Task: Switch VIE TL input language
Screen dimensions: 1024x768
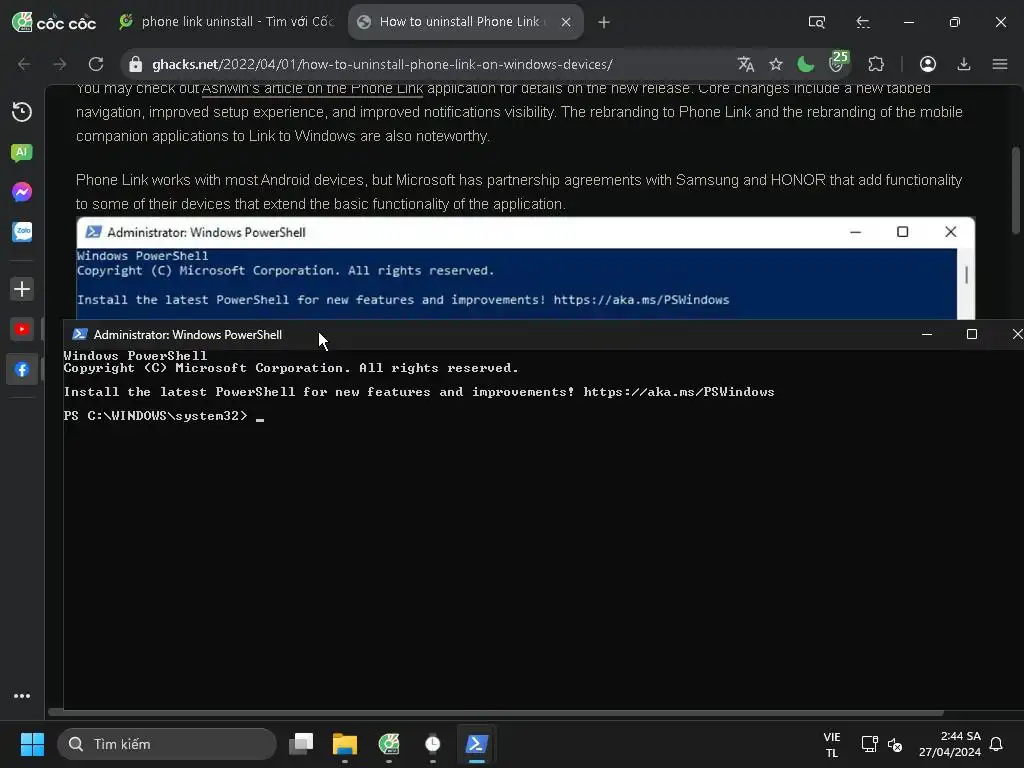Action: 832,744
